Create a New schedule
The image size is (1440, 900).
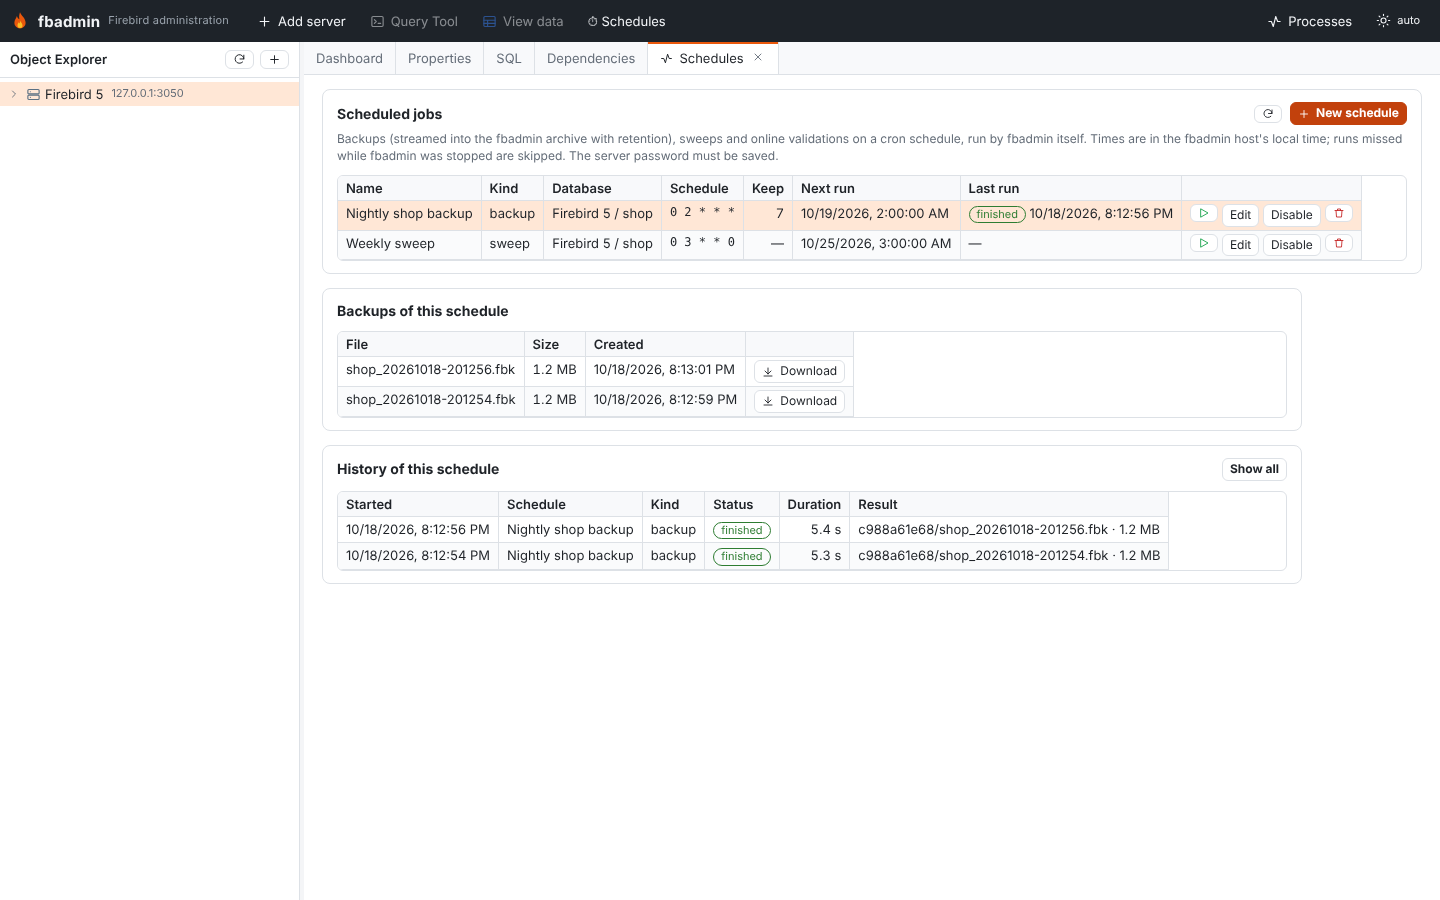1348,114
